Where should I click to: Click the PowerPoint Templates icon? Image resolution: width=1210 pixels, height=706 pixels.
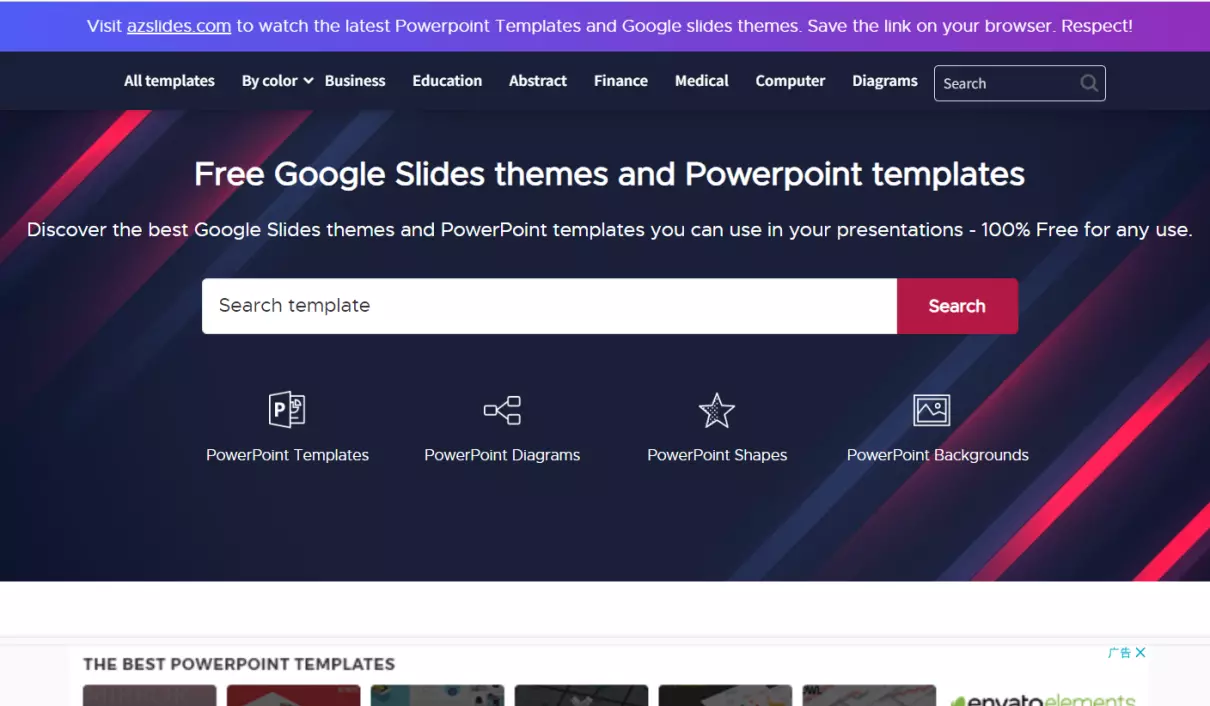click(x=287, y=410)
